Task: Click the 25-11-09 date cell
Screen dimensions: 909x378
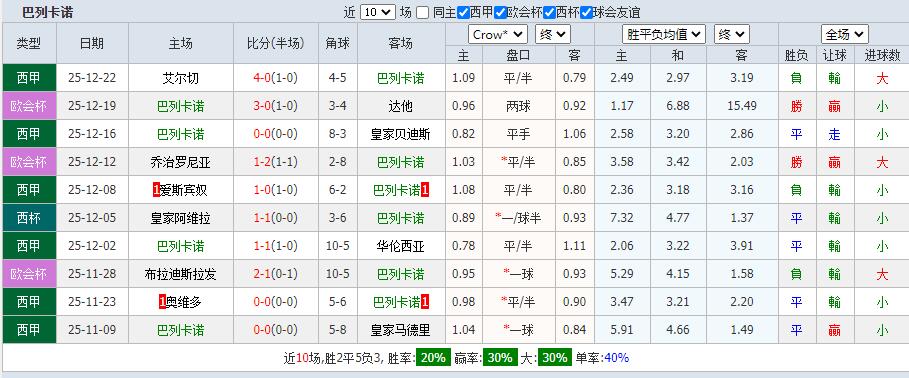Action: [92, 330]
